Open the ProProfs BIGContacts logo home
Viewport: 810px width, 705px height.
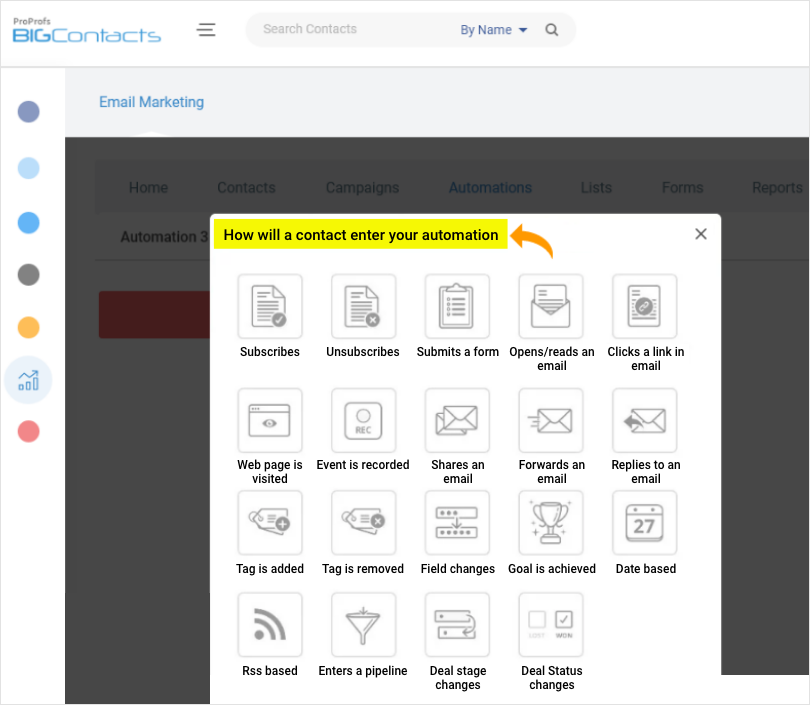(x=86, y=30)
